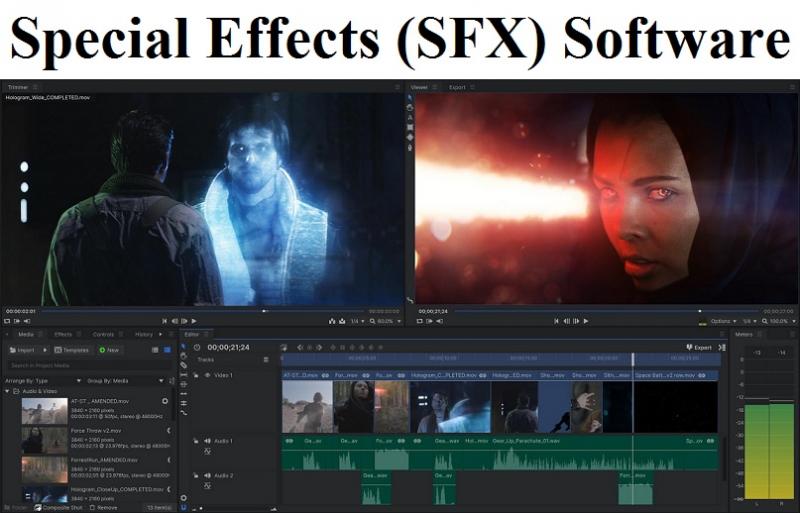
Task: Open Viewer zoom 100.0% dropdown
Action: [x=779, y=321]
